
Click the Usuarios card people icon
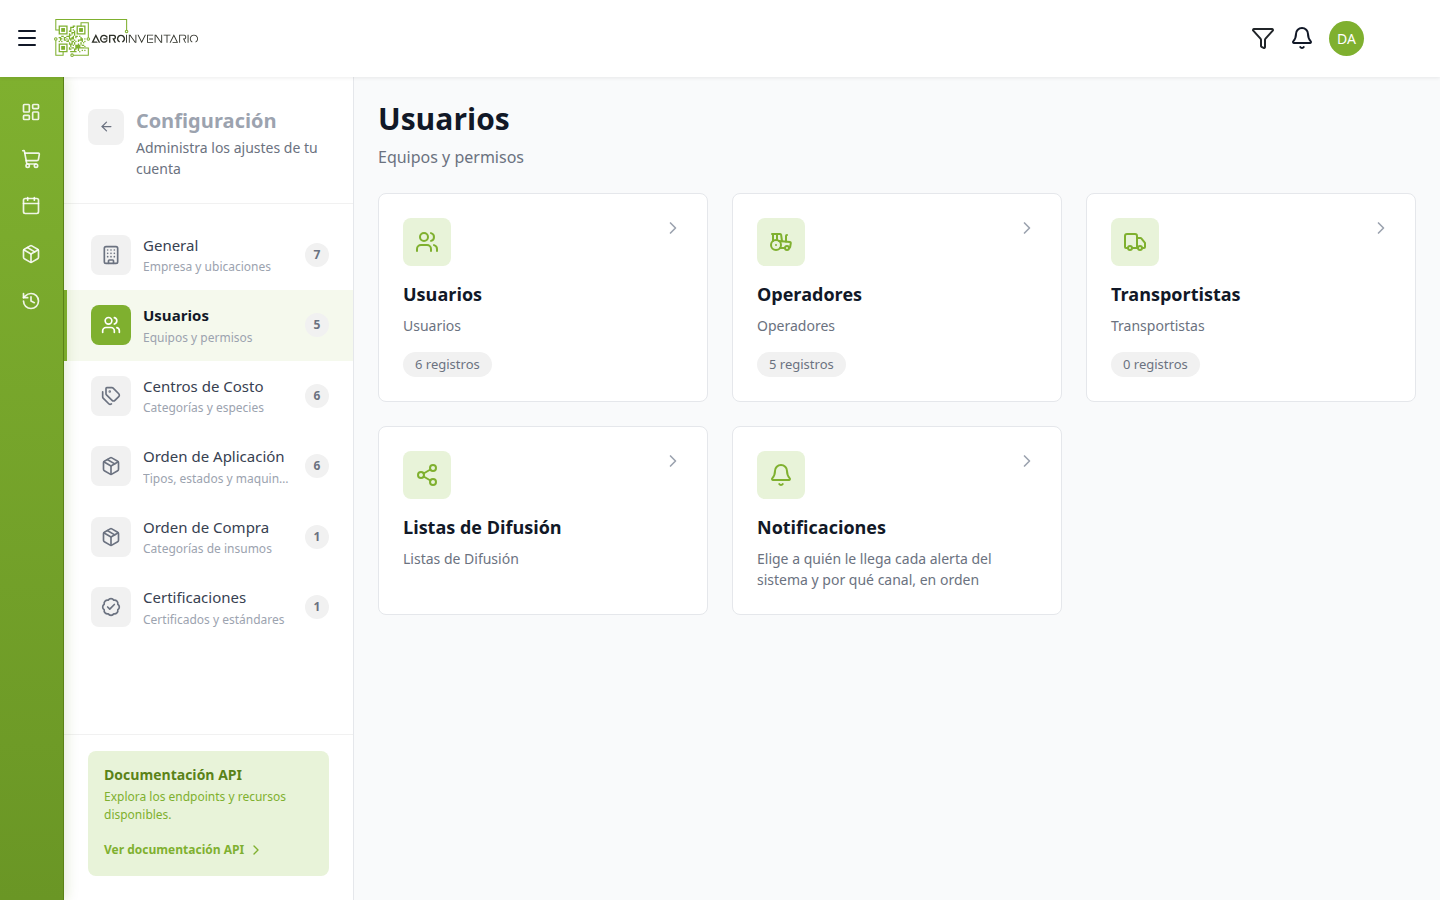[x=427, y=242]
